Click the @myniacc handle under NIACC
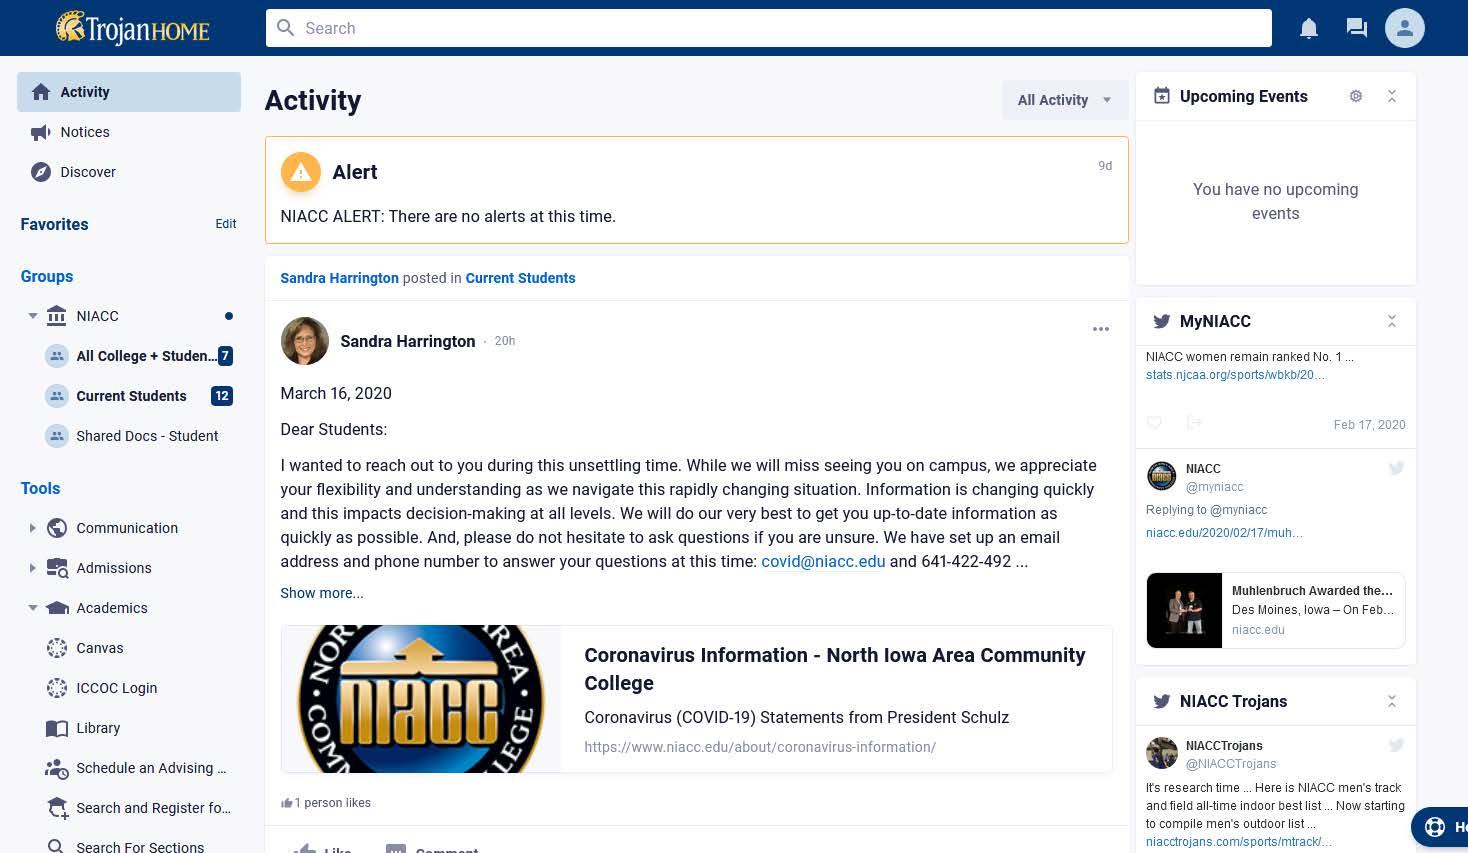The height and width of the screenshot is (853, 1468). coord(1214,487)
